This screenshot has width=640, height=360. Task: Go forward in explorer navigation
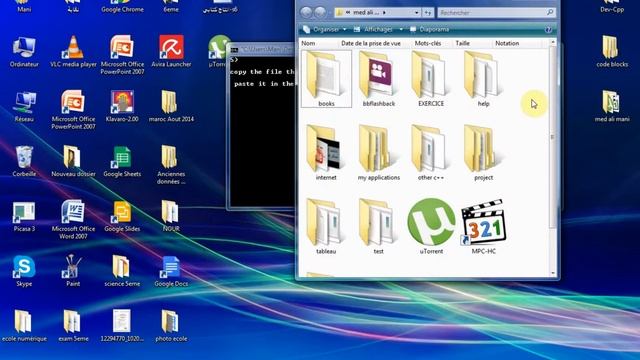[320, 13]
